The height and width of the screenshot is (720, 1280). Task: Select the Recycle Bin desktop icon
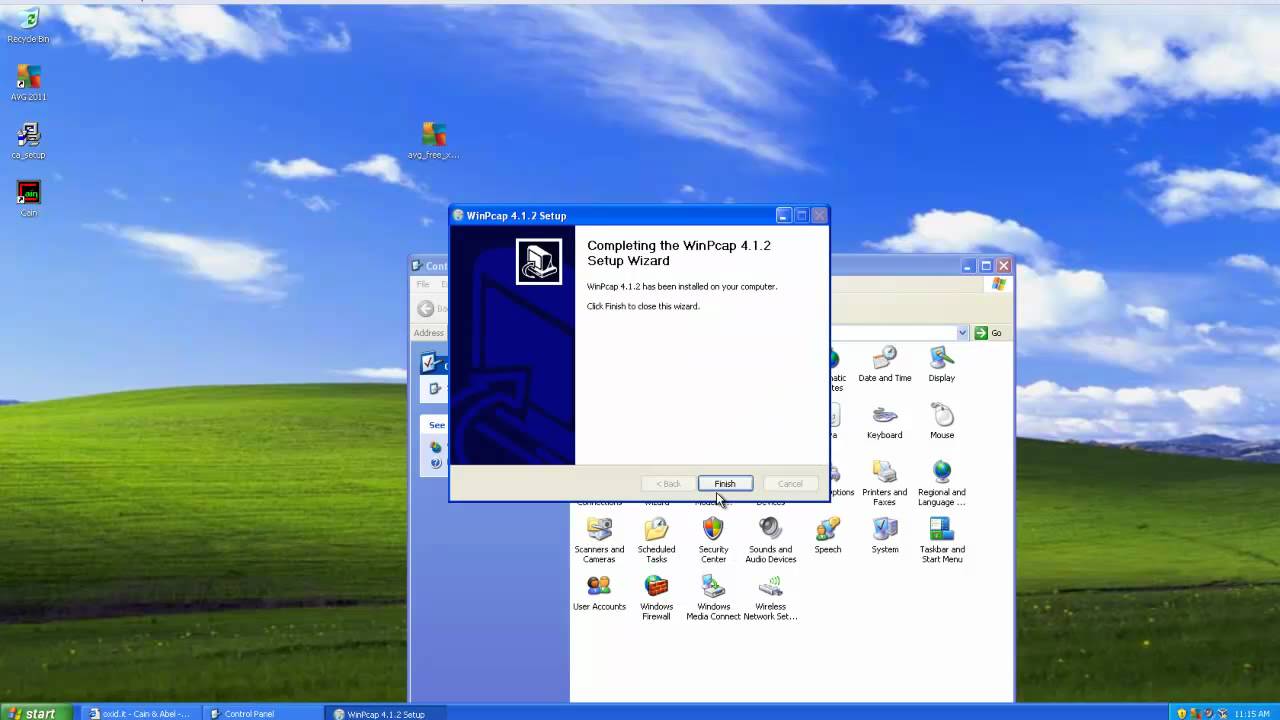pos(28,26)
